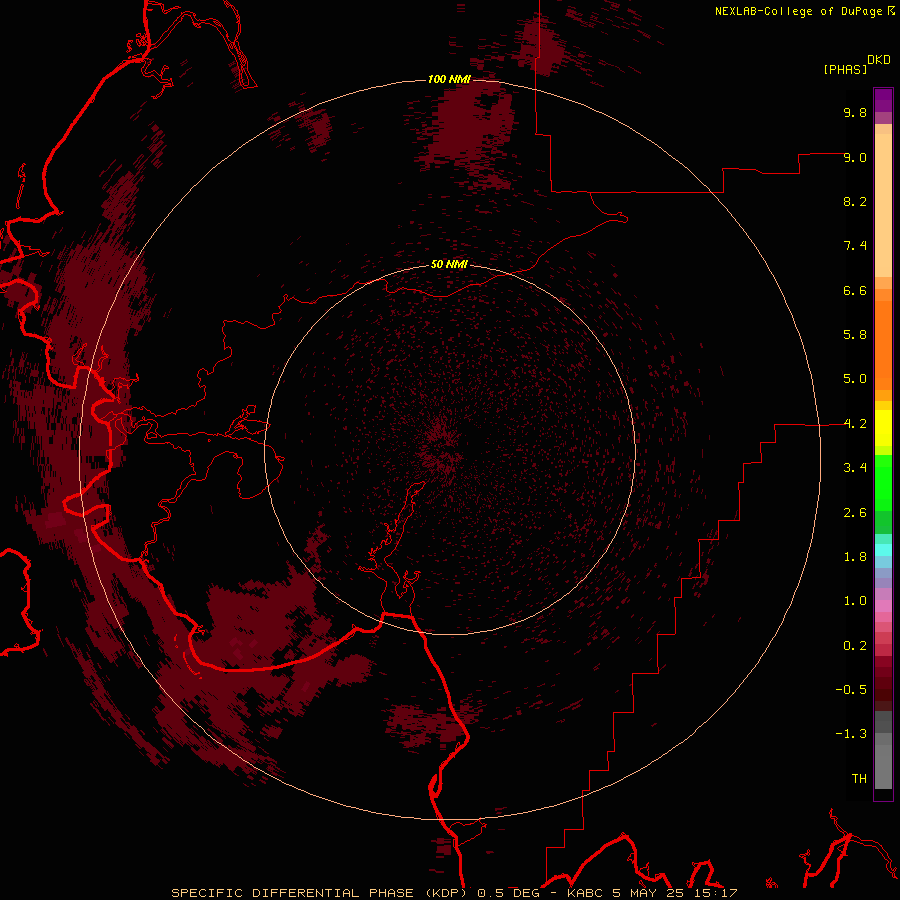Click the SPECIFIC DIFFERENTIAL PHASE (KDP) caption
This screenshot has width=900, height=900.
321,893
